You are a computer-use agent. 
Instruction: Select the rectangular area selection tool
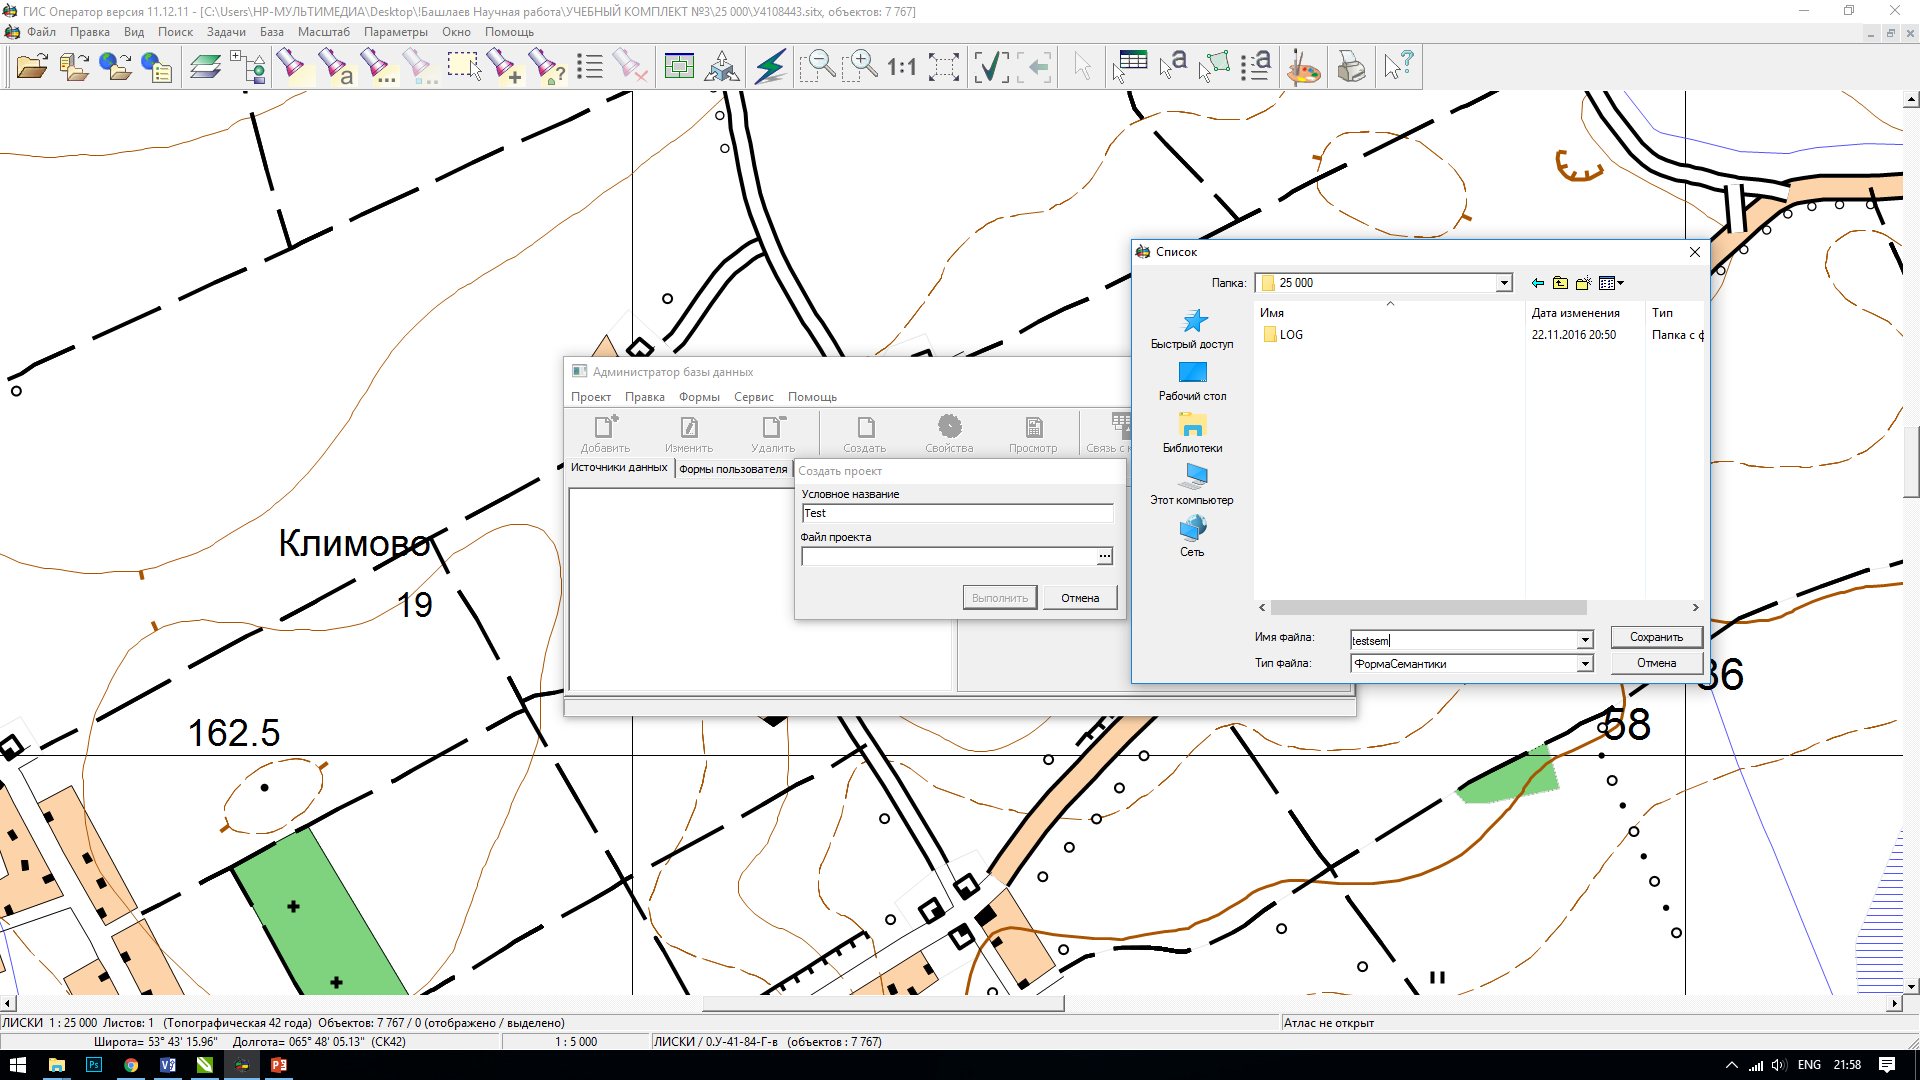coord(463,67)
